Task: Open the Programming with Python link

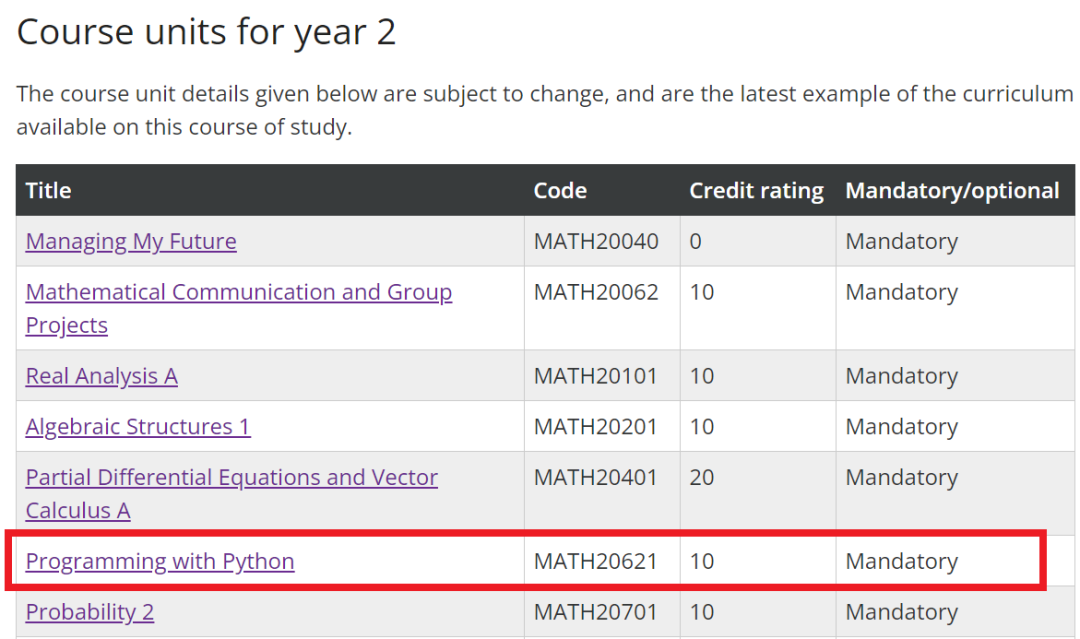Action: 160,562
